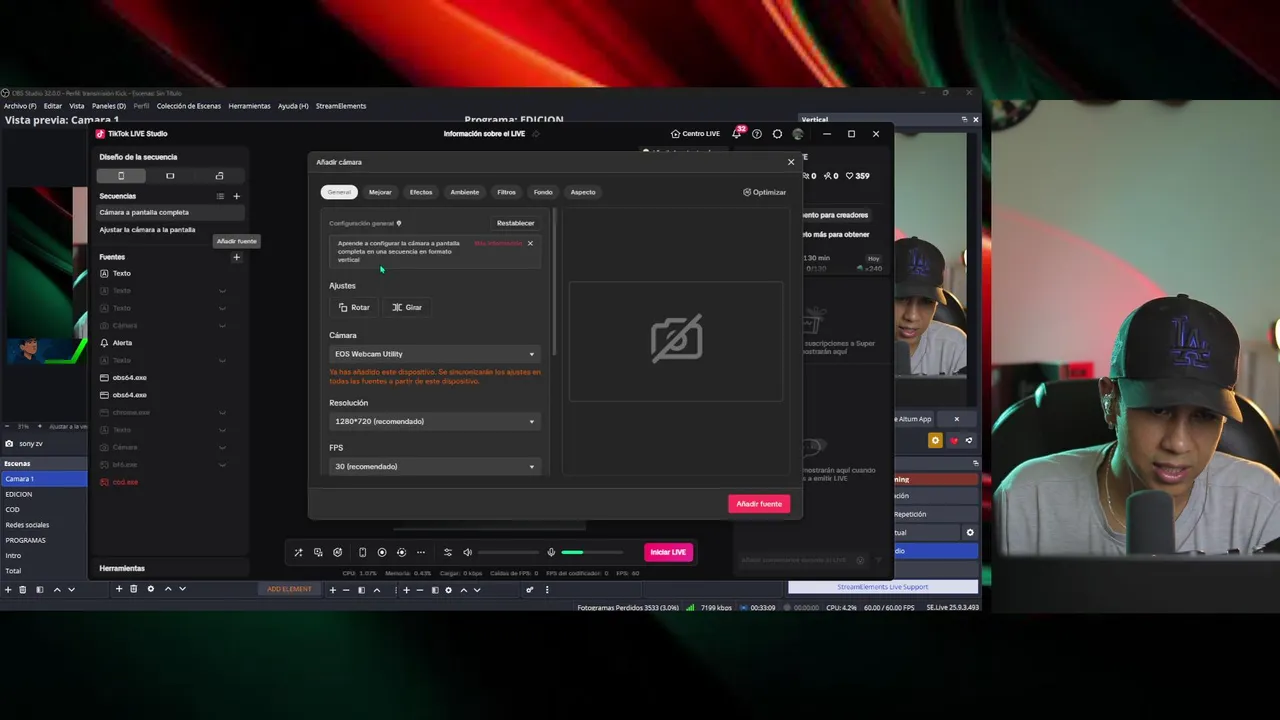
Task: Select landscape sequence layout icon
Action: tap(170, 176)
